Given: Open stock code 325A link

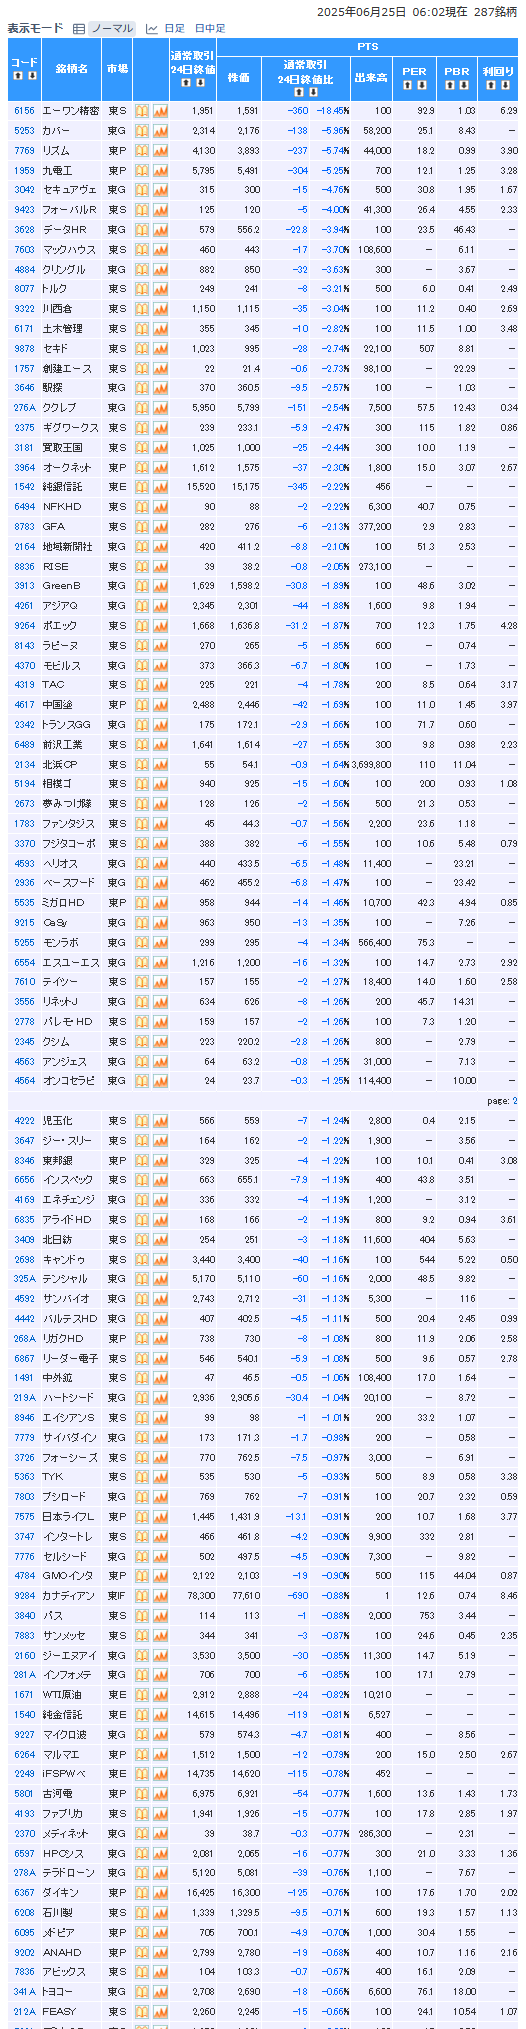Looking at the screenshot, I should [x=24, y=1279].
